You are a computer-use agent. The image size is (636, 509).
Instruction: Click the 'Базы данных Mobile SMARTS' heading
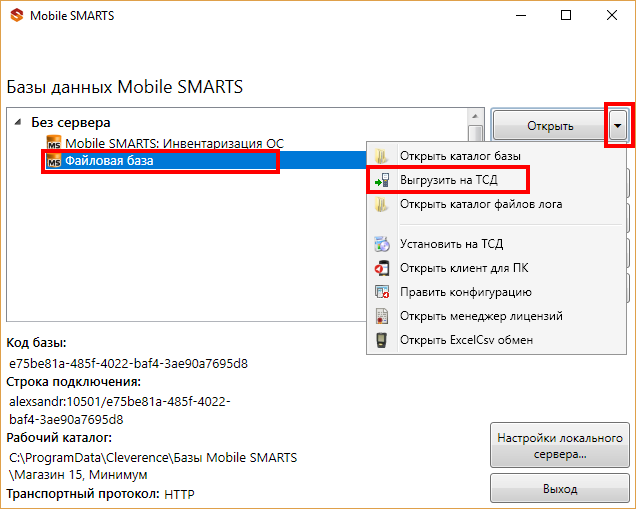click(x=125, y=87)
